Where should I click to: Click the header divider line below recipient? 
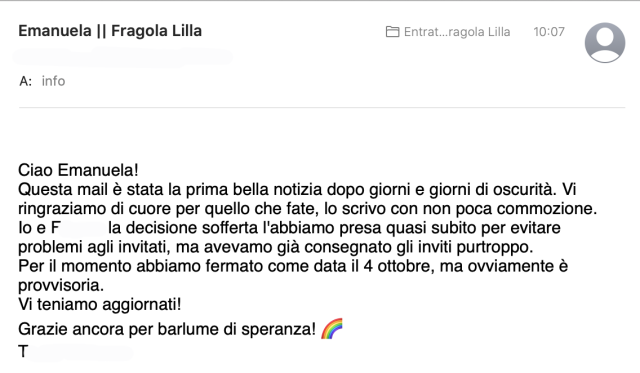coord(322,107)
